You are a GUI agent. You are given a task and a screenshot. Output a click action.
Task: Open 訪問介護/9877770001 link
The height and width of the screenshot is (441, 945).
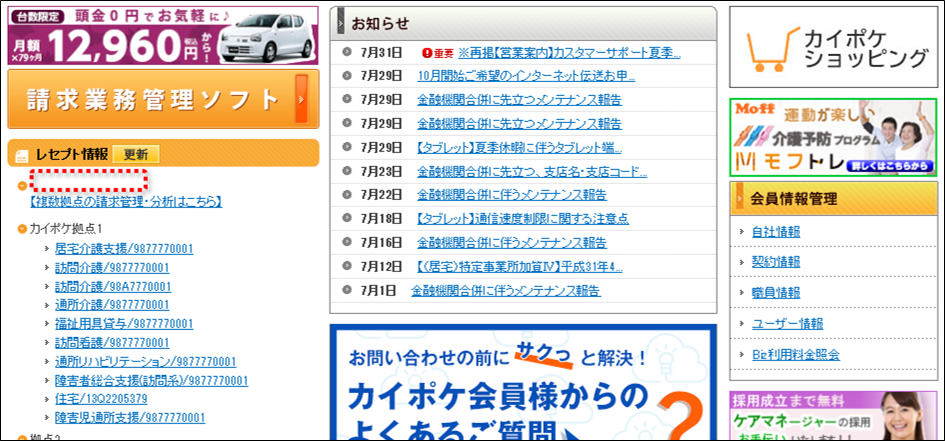pos(112,267)
